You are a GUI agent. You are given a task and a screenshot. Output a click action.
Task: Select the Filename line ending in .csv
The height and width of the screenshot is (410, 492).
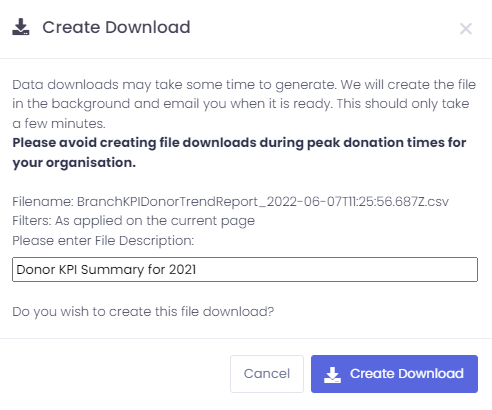(x=230, y=202)
